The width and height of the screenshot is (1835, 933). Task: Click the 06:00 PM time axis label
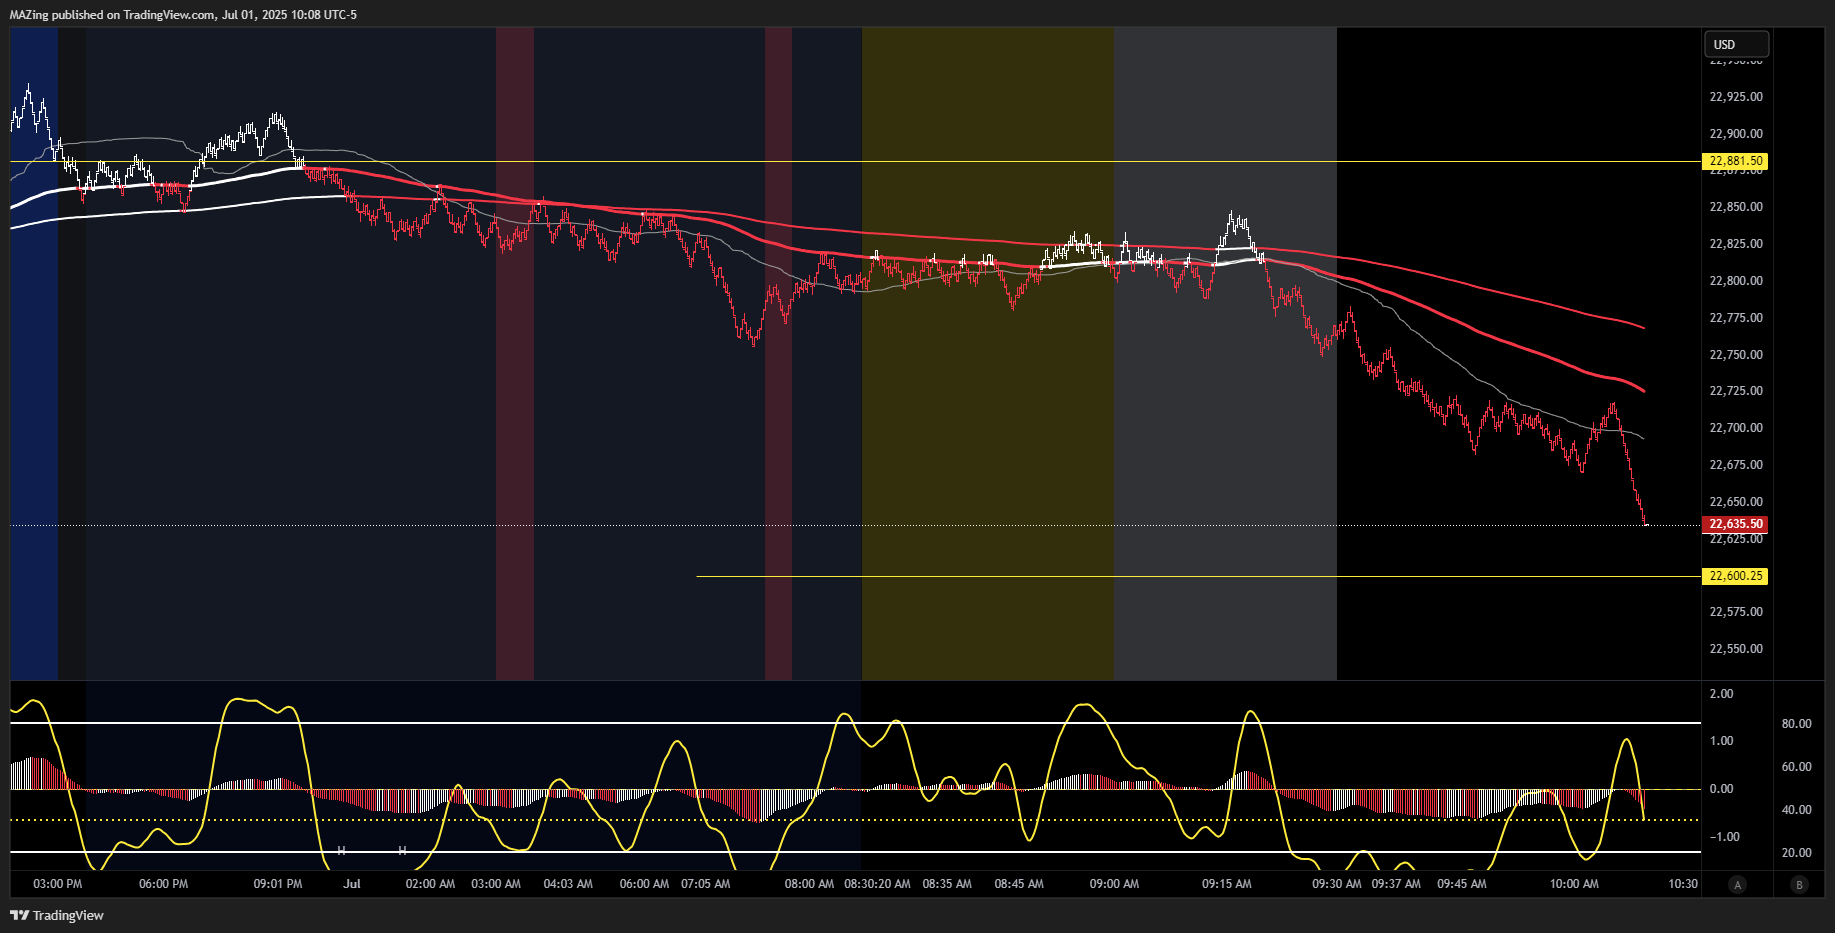pyautogui.click(x=164, y=884)
